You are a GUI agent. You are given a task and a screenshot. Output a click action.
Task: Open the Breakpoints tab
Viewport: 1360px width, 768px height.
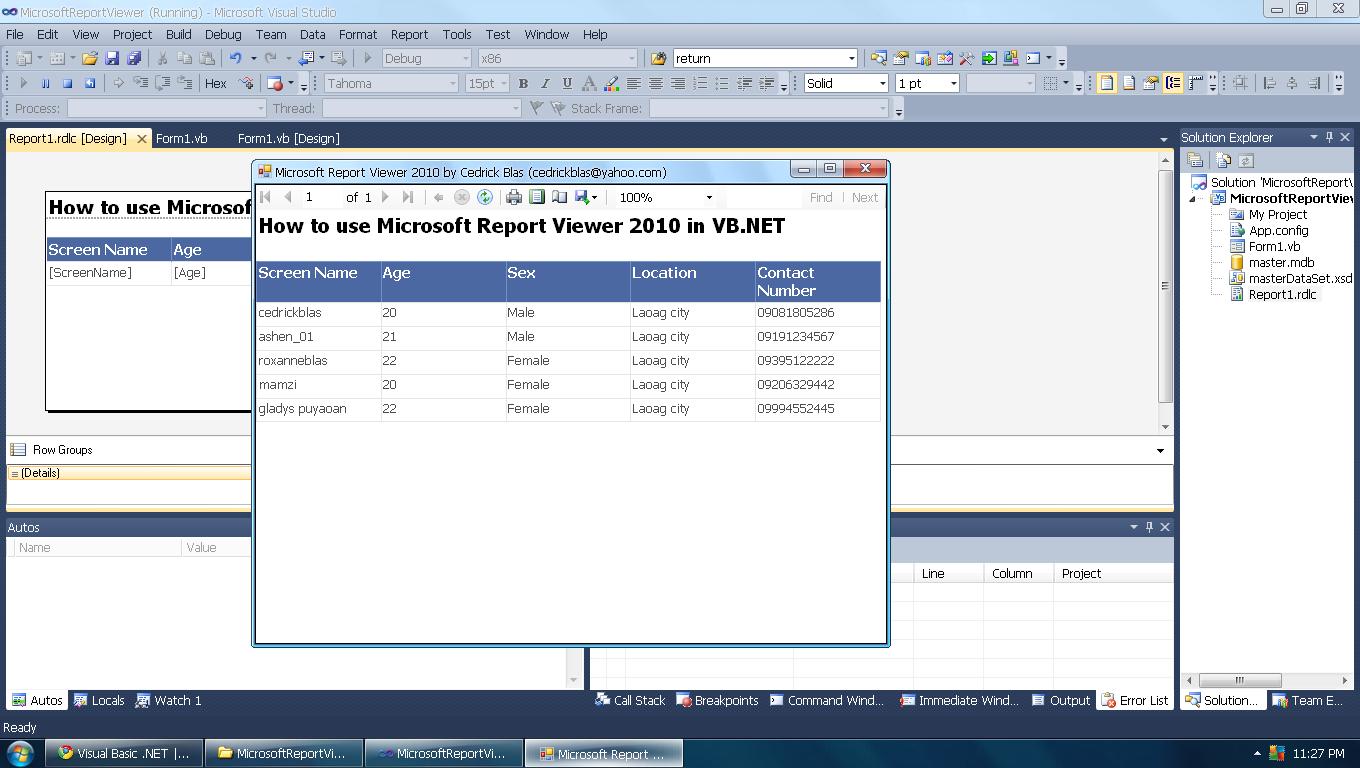tap(717, 700)
